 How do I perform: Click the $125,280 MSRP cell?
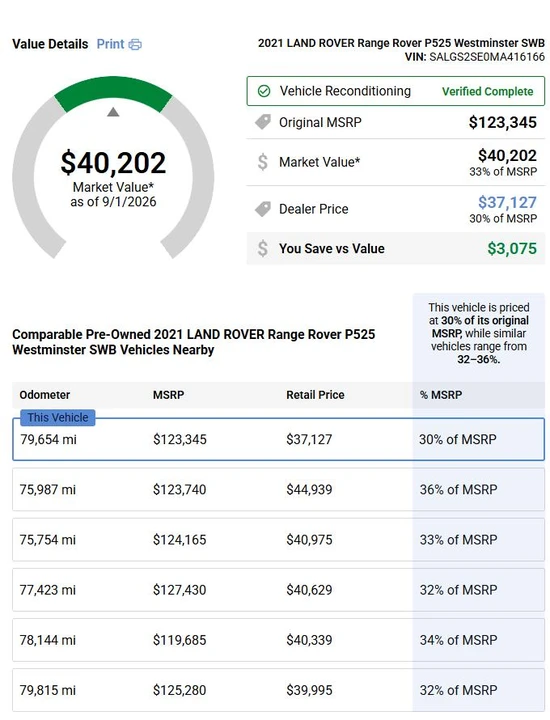coord(180,690)
